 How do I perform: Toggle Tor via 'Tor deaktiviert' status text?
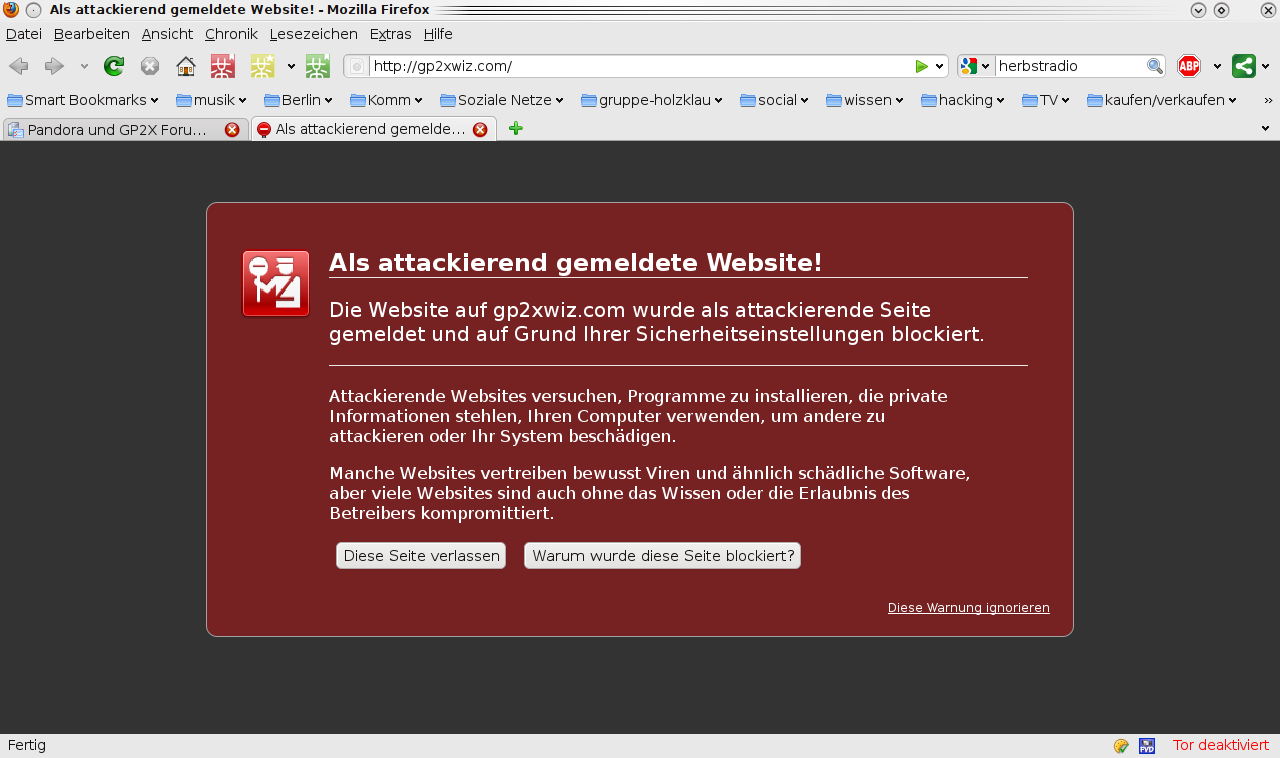1220,746
